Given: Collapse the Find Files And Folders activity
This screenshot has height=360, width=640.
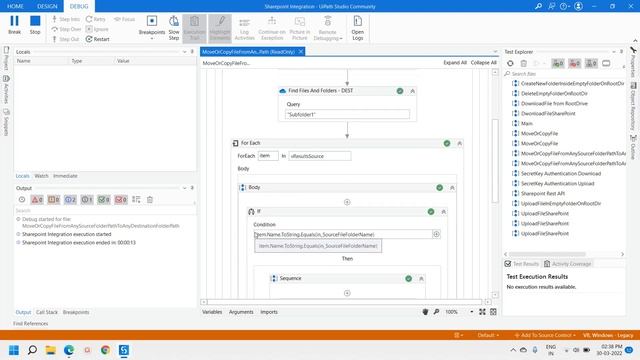Looking at the screenshot, I should [x=413, y=91].
